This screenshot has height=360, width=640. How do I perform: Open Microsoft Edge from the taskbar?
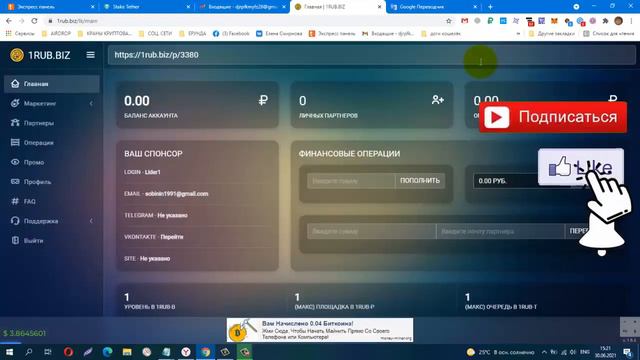(107, 352)
